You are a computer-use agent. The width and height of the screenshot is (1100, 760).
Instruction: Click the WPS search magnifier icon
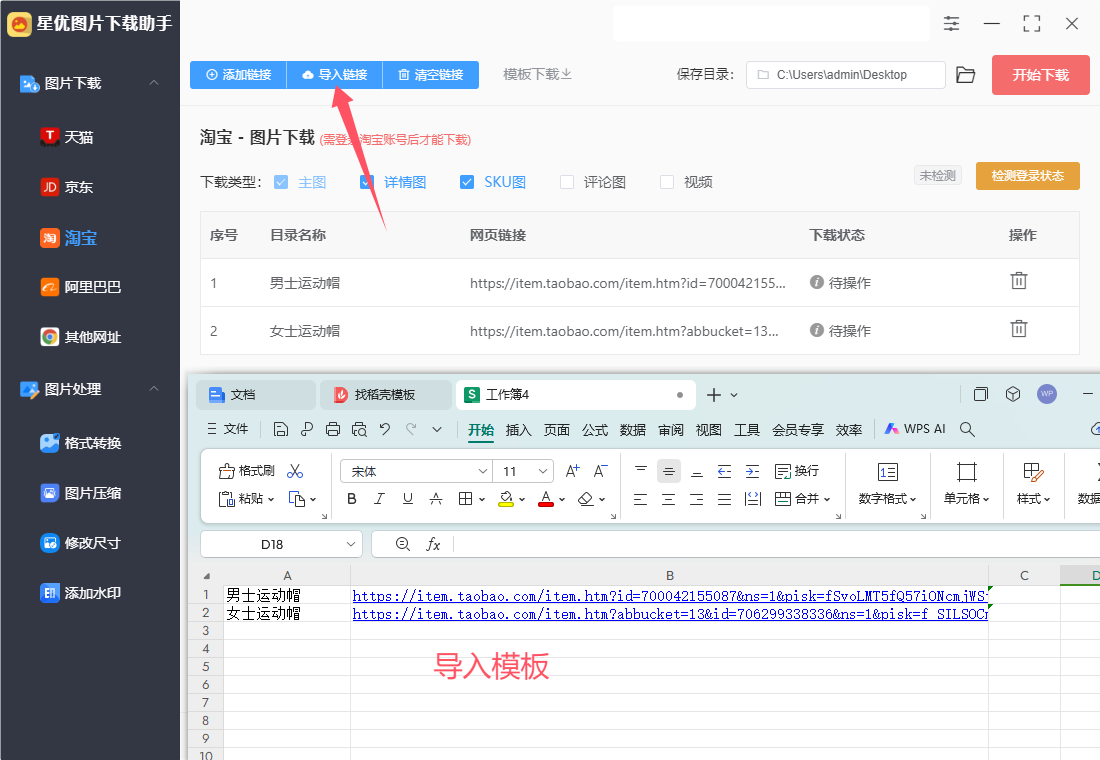967,429
